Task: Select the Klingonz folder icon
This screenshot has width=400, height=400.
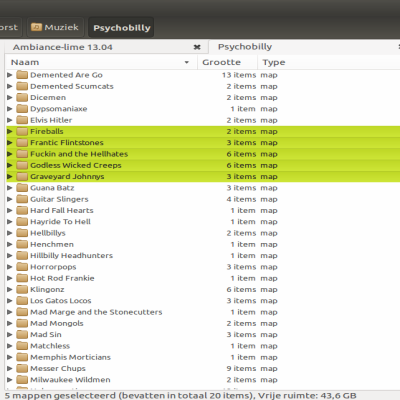Action: (x=22, y=289)
